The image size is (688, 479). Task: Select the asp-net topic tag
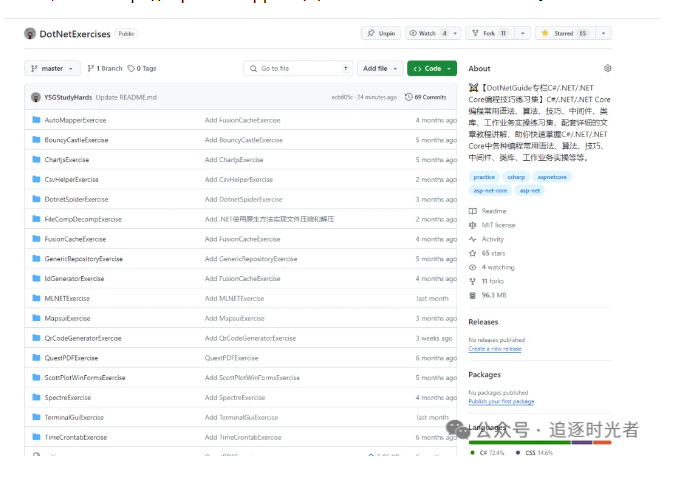[530, 191]
